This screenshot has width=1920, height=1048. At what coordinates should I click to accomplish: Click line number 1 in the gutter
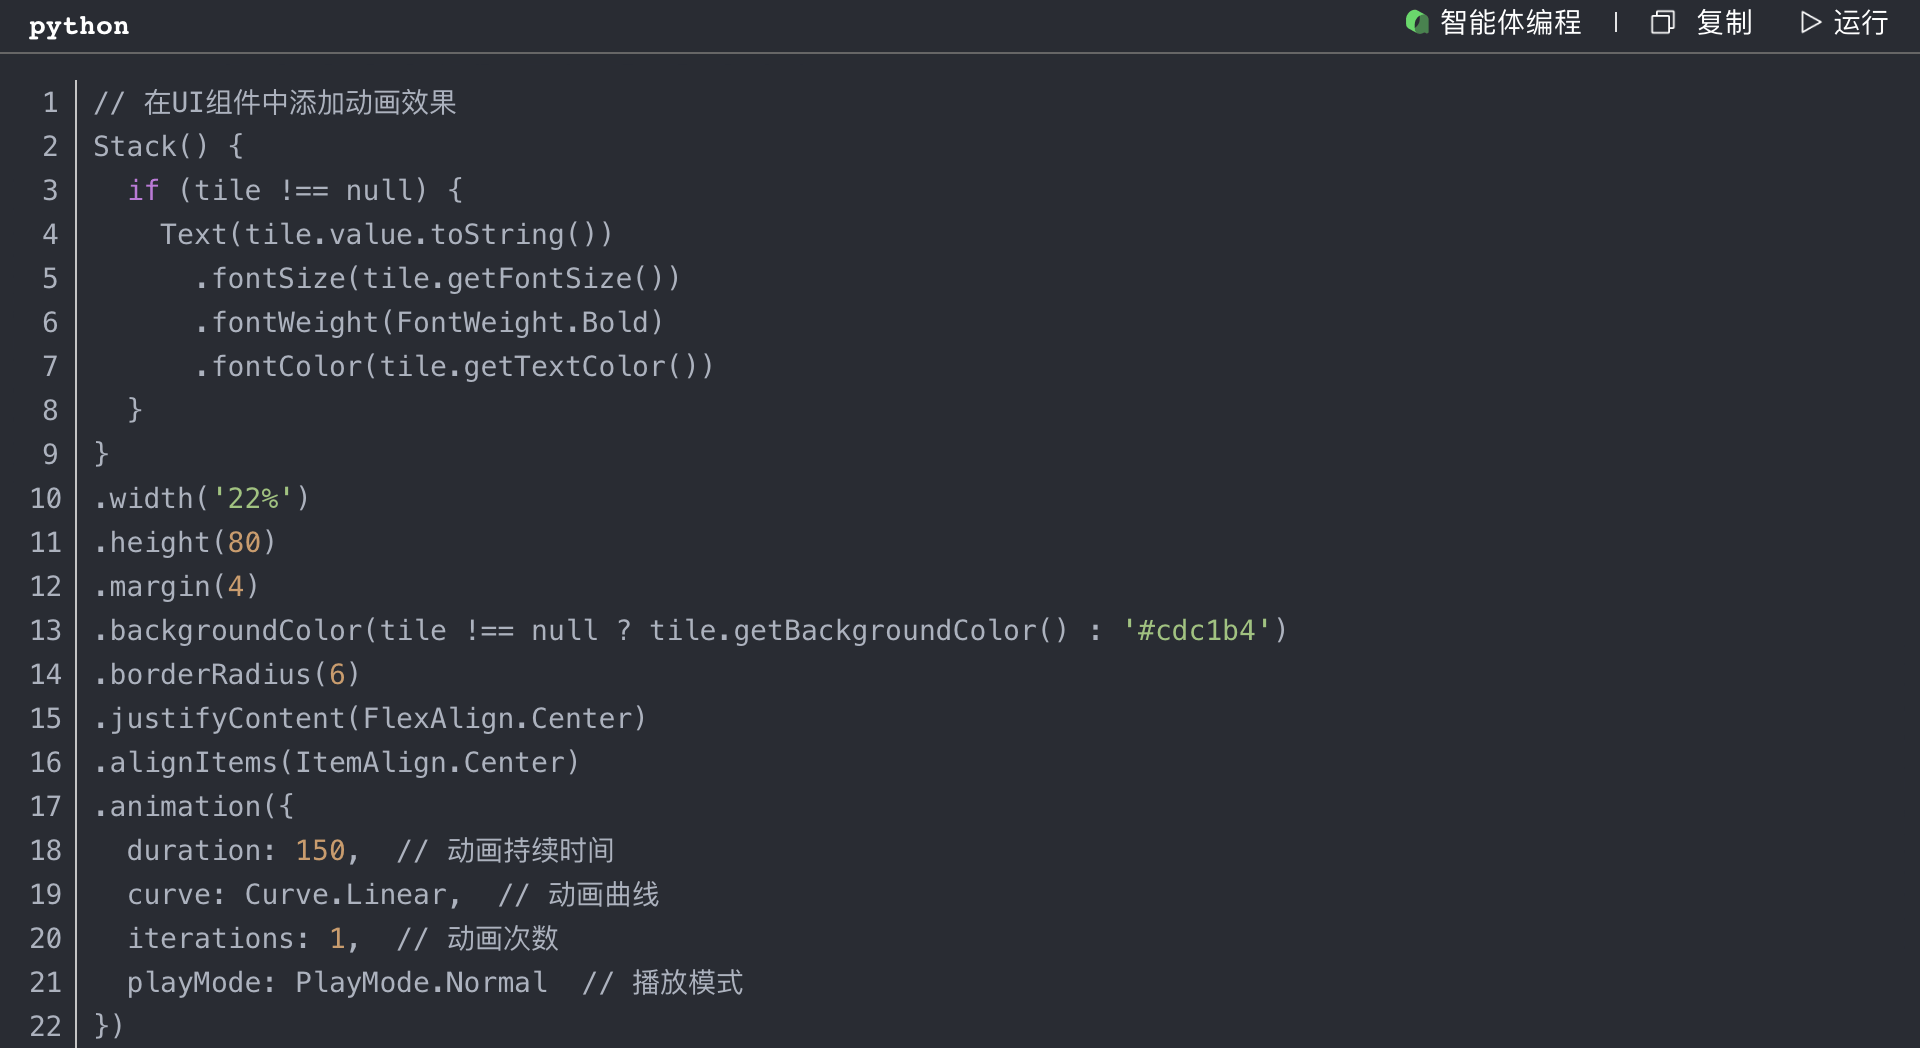point(50,103)
